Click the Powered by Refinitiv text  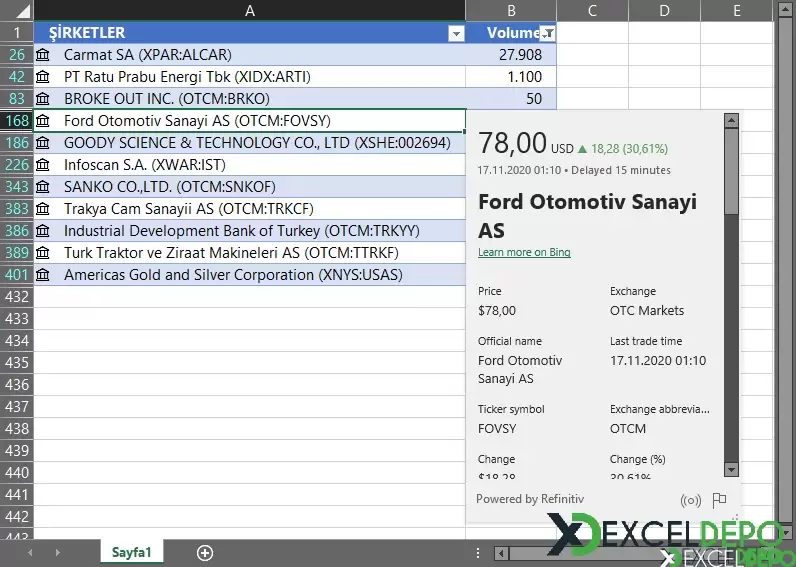[530, 499]
